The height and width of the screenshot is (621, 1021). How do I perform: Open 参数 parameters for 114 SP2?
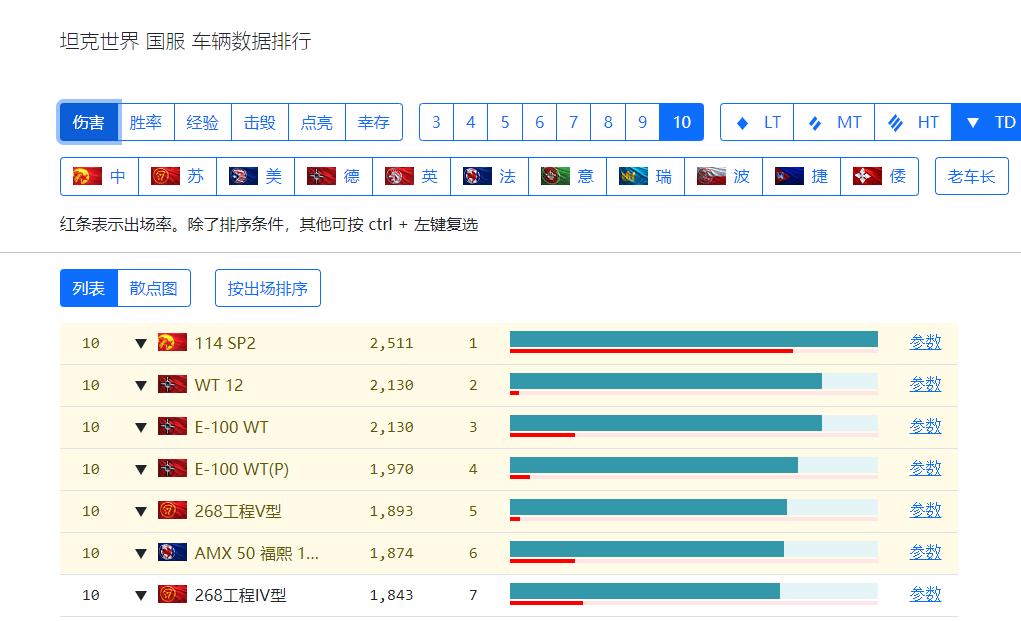pos(924,342)
